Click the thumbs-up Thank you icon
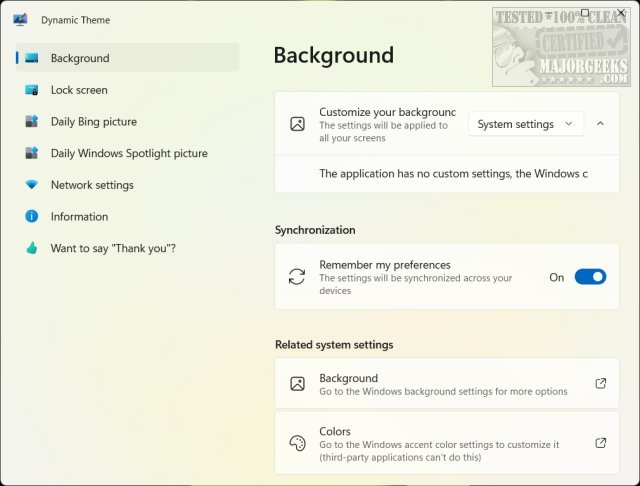 pyautogui.click(x=32, y=248)
